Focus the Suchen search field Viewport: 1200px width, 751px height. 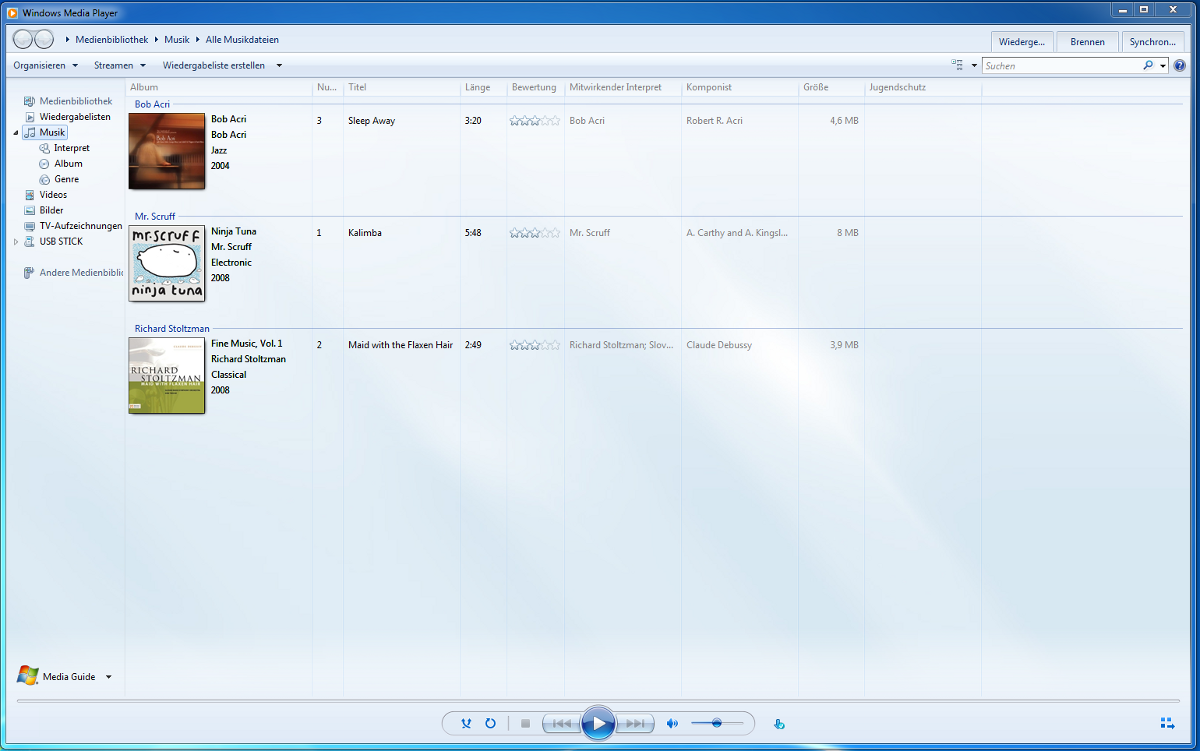click(x=1061, y=65)
